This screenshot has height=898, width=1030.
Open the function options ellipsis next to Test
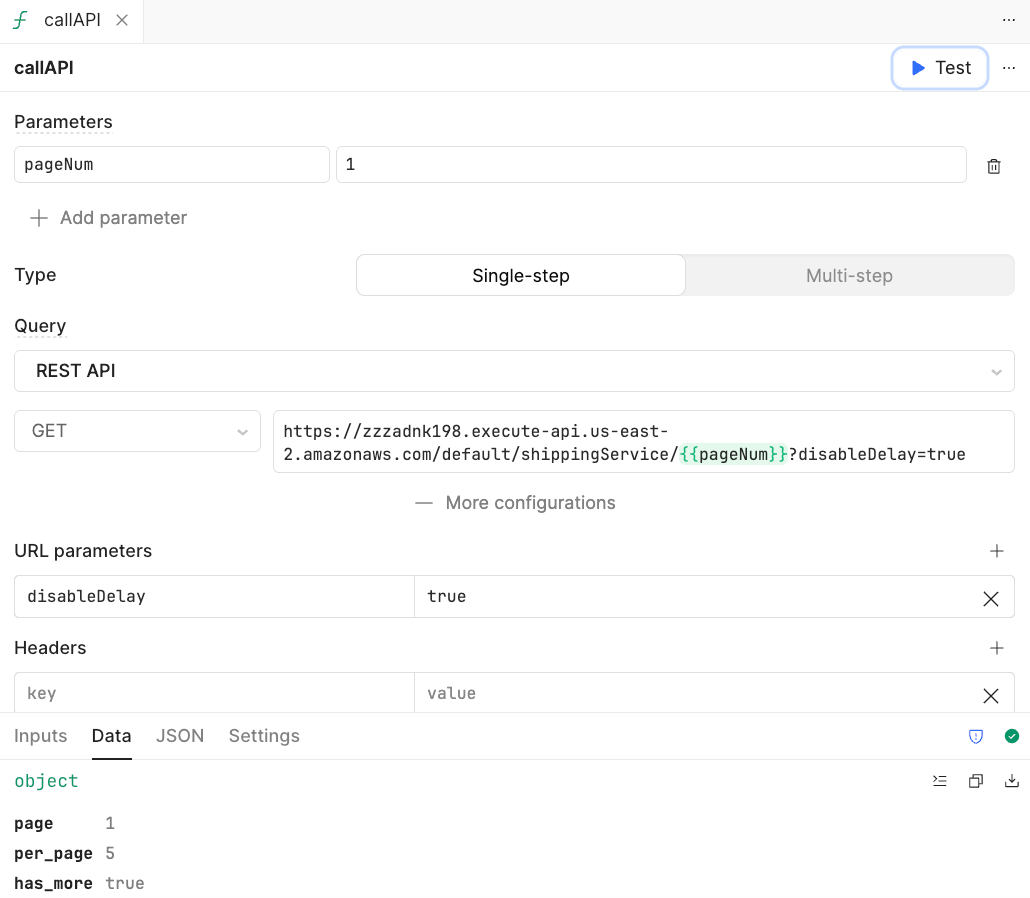click(x=1008, y=68)
